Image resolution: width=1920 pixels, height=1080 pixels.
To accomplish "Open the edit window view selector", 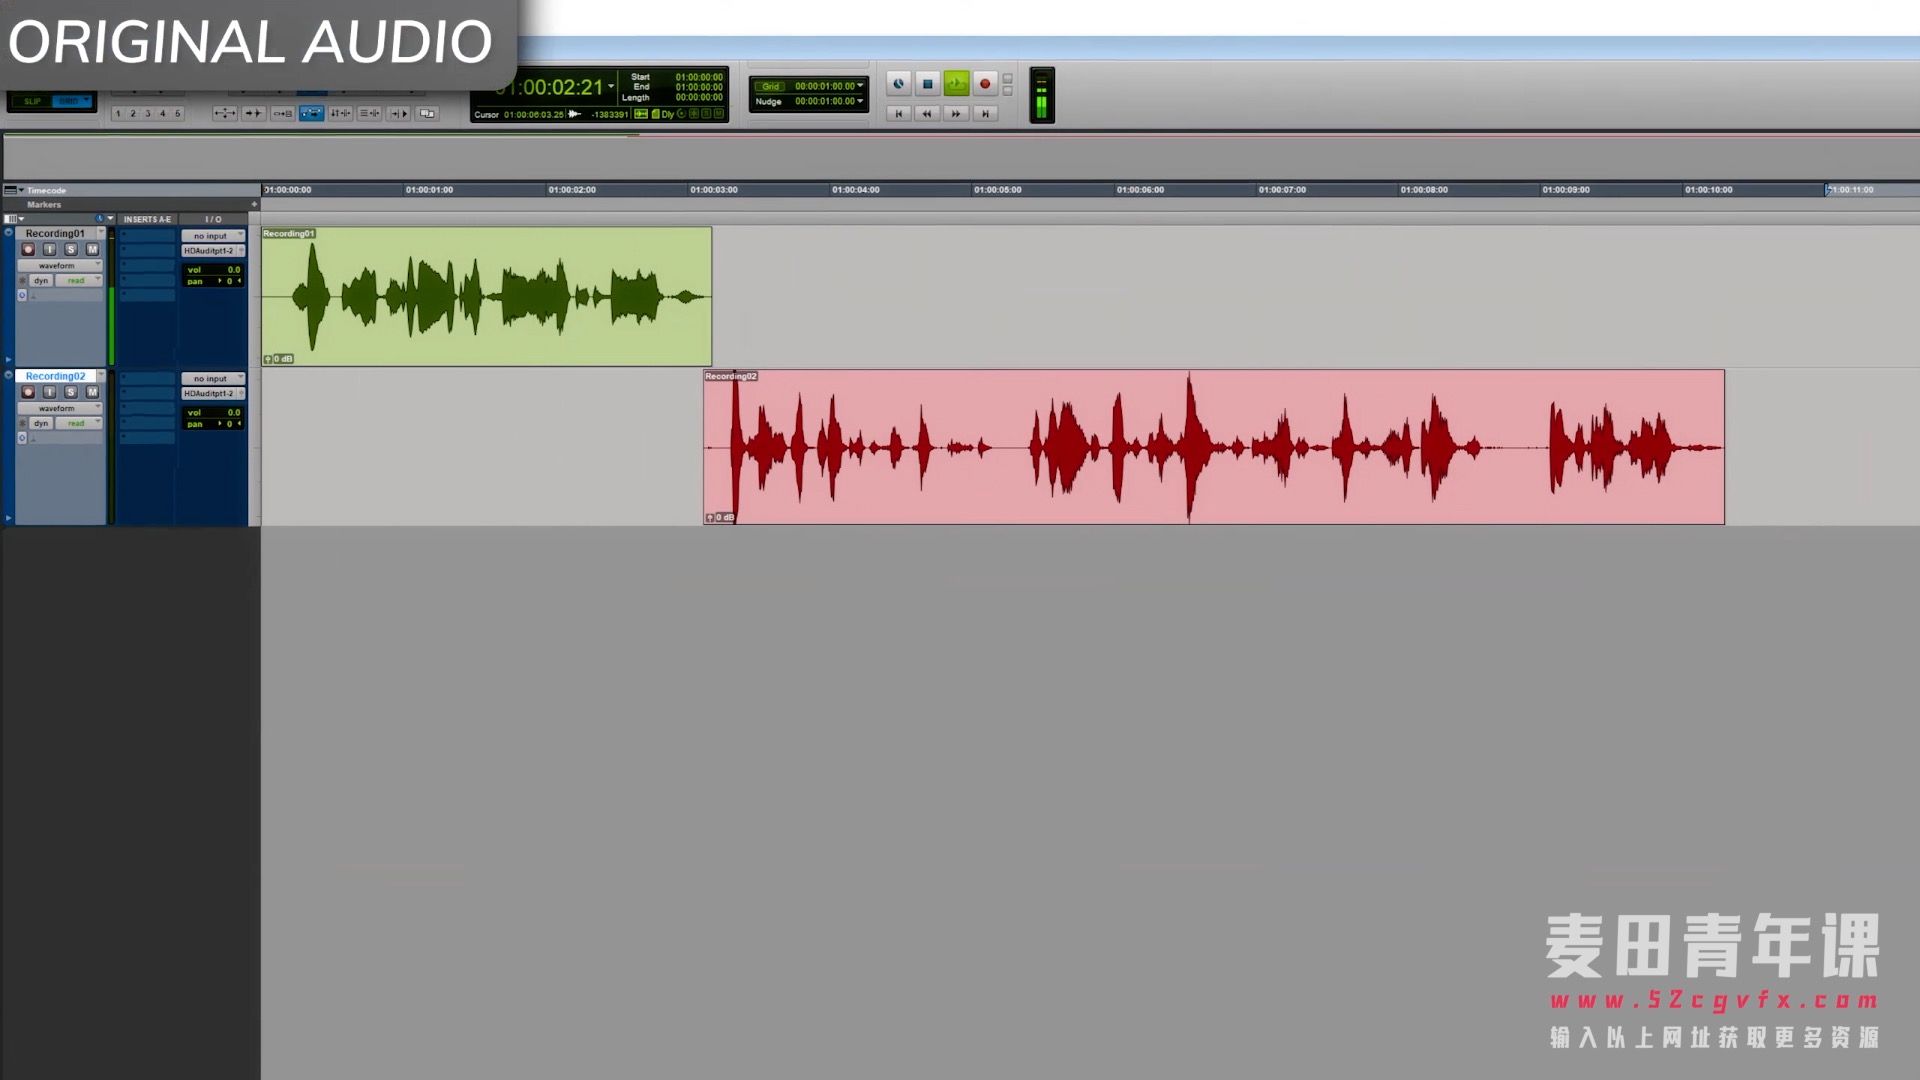I will 14,219.
